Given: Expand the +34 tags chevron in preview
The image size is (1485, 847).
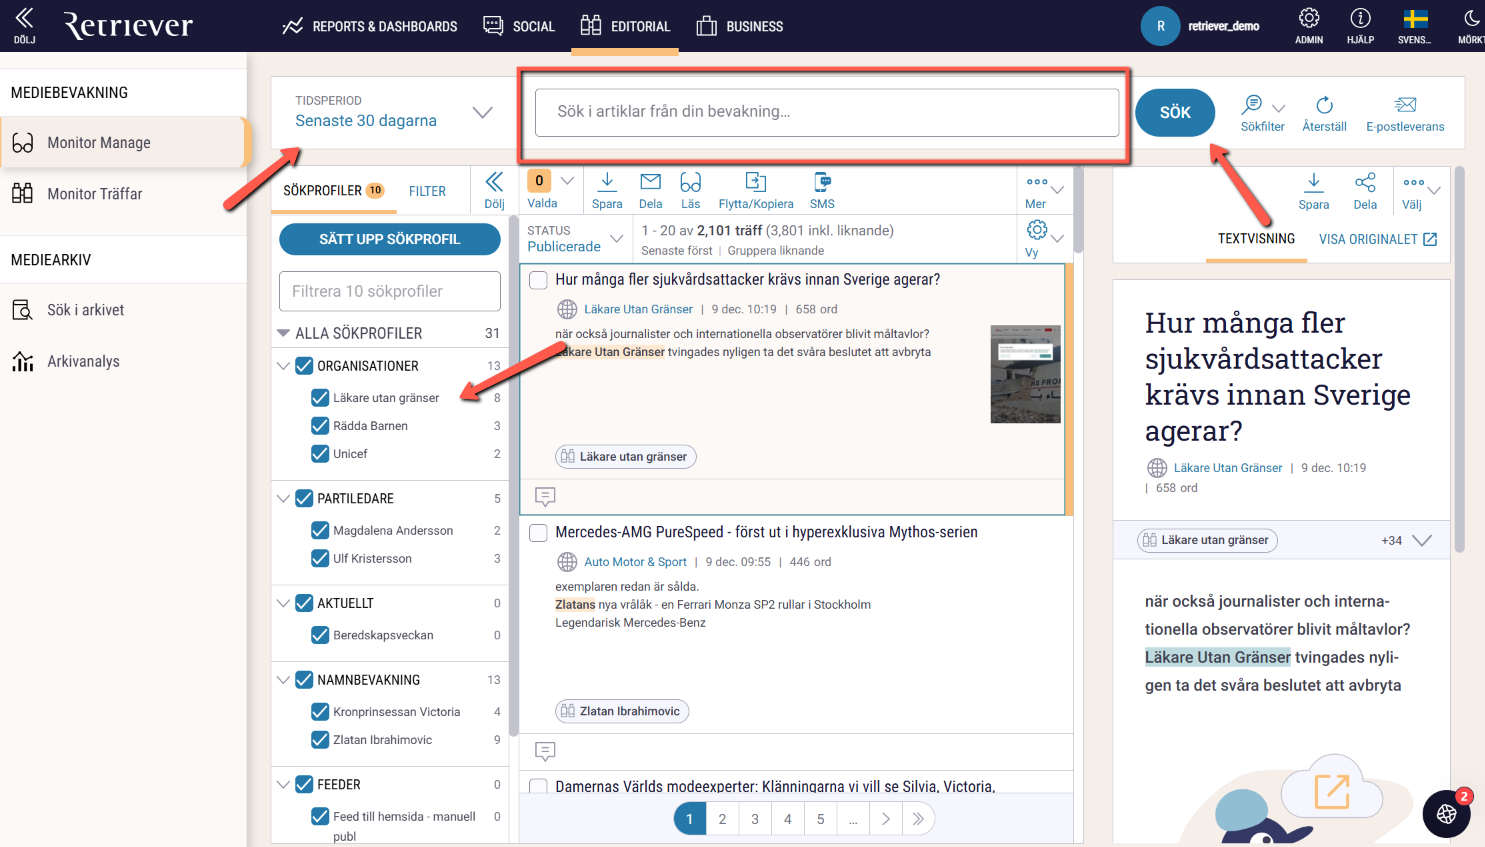Looking at the screenshot, I should click(1422, 540).
